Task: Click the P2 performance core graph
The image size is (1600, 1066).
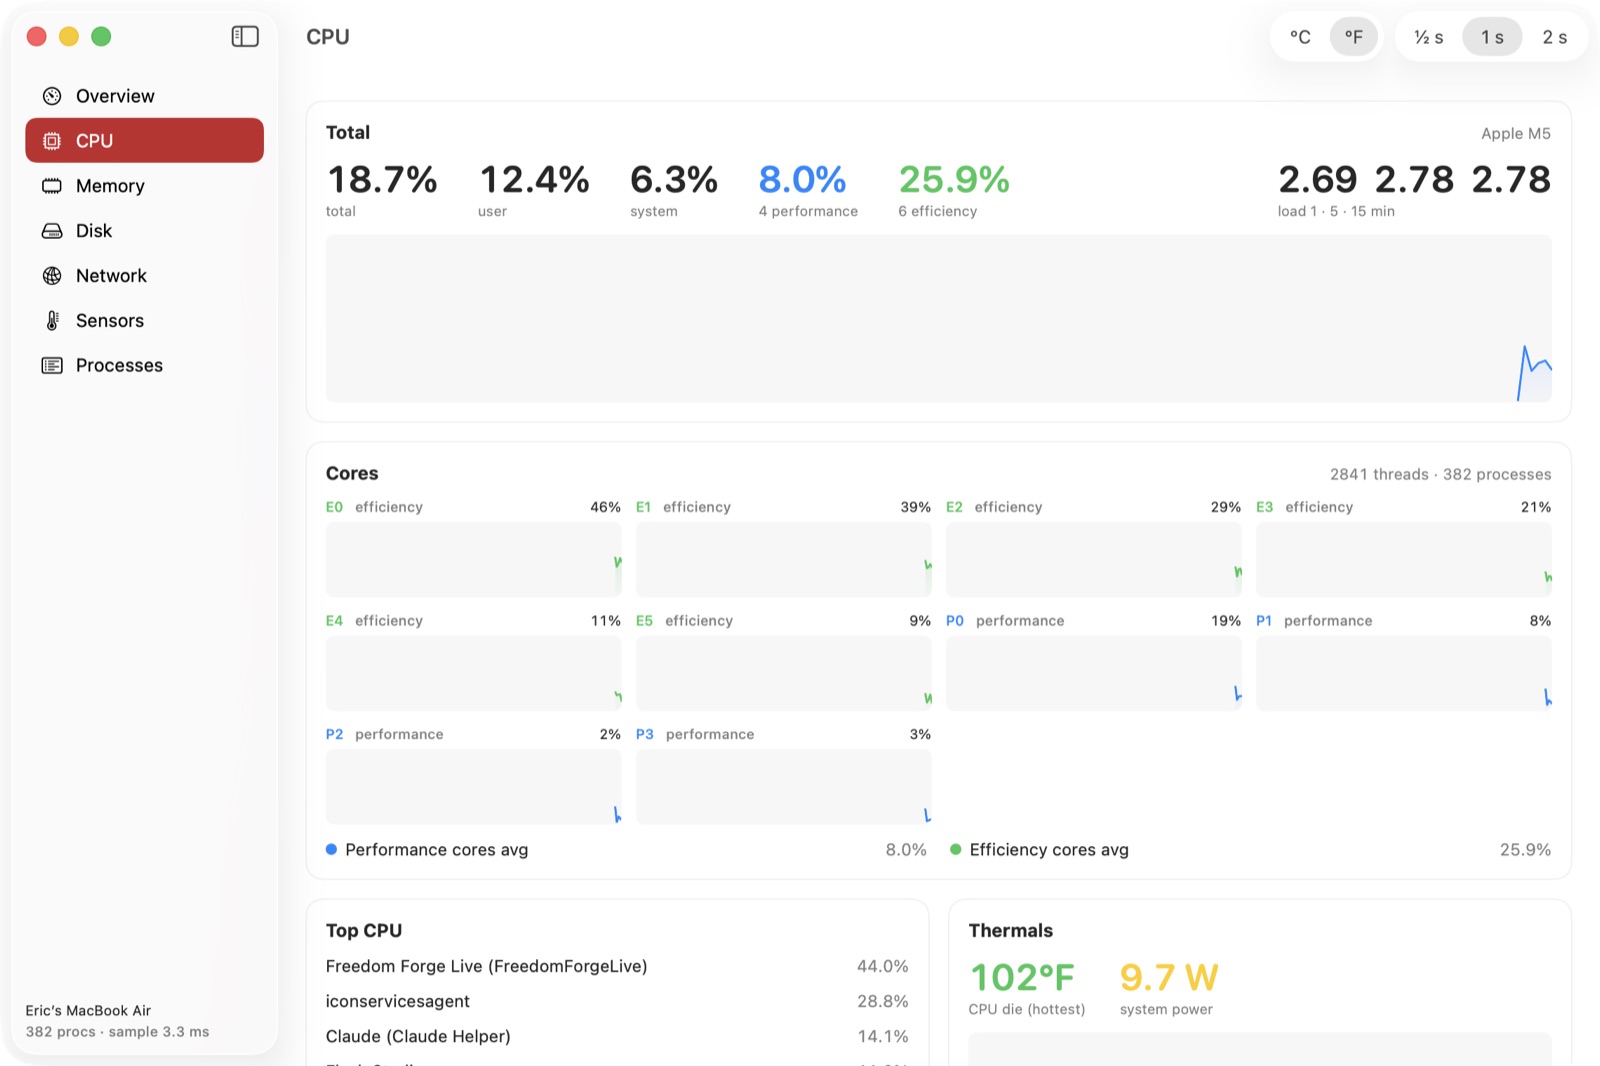Action: 474,787
